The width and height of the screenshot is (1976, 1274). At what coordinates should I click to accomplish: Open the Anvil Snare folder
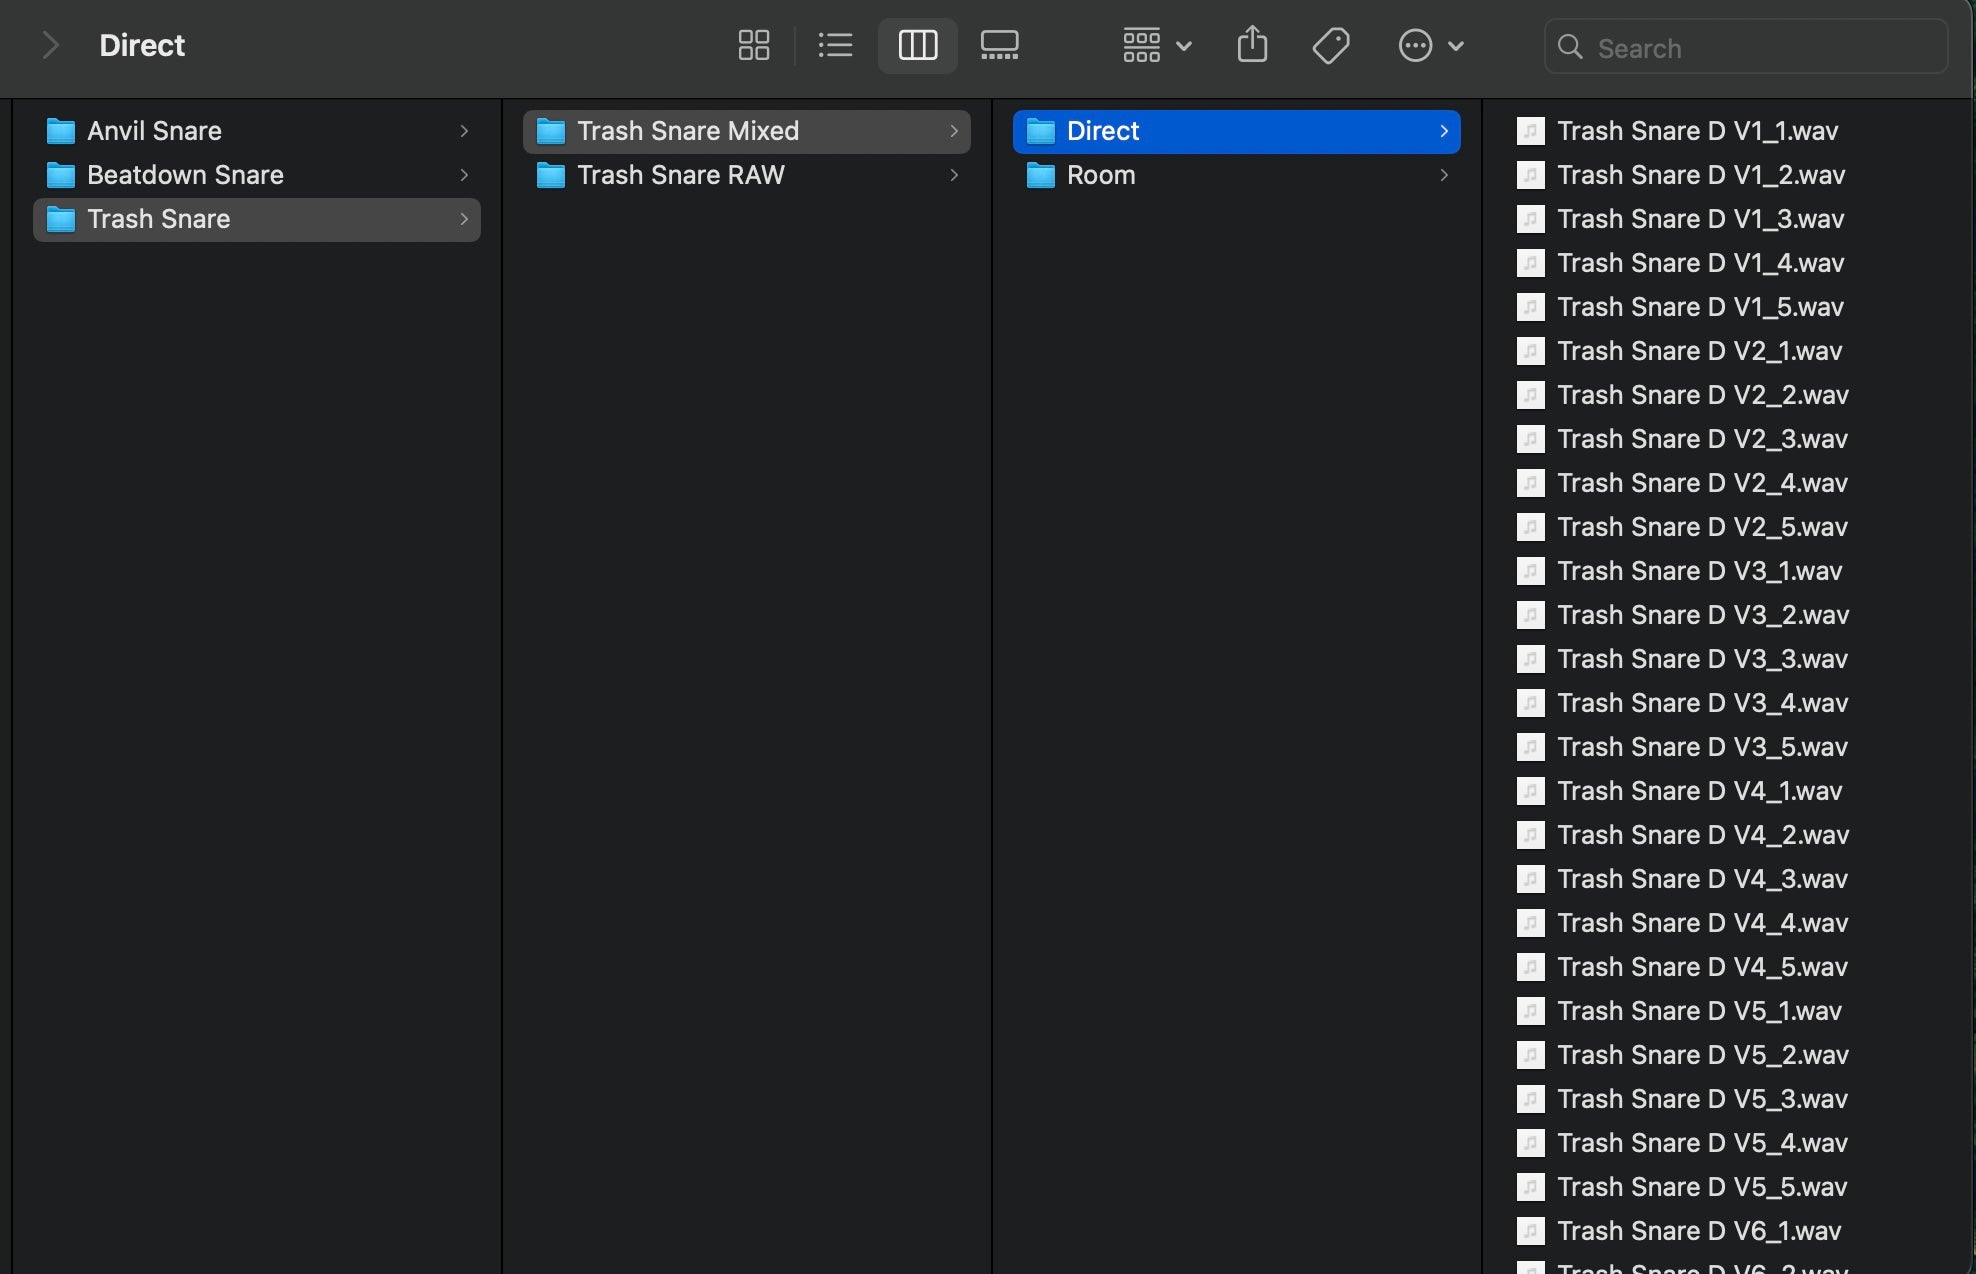point(154,131)
